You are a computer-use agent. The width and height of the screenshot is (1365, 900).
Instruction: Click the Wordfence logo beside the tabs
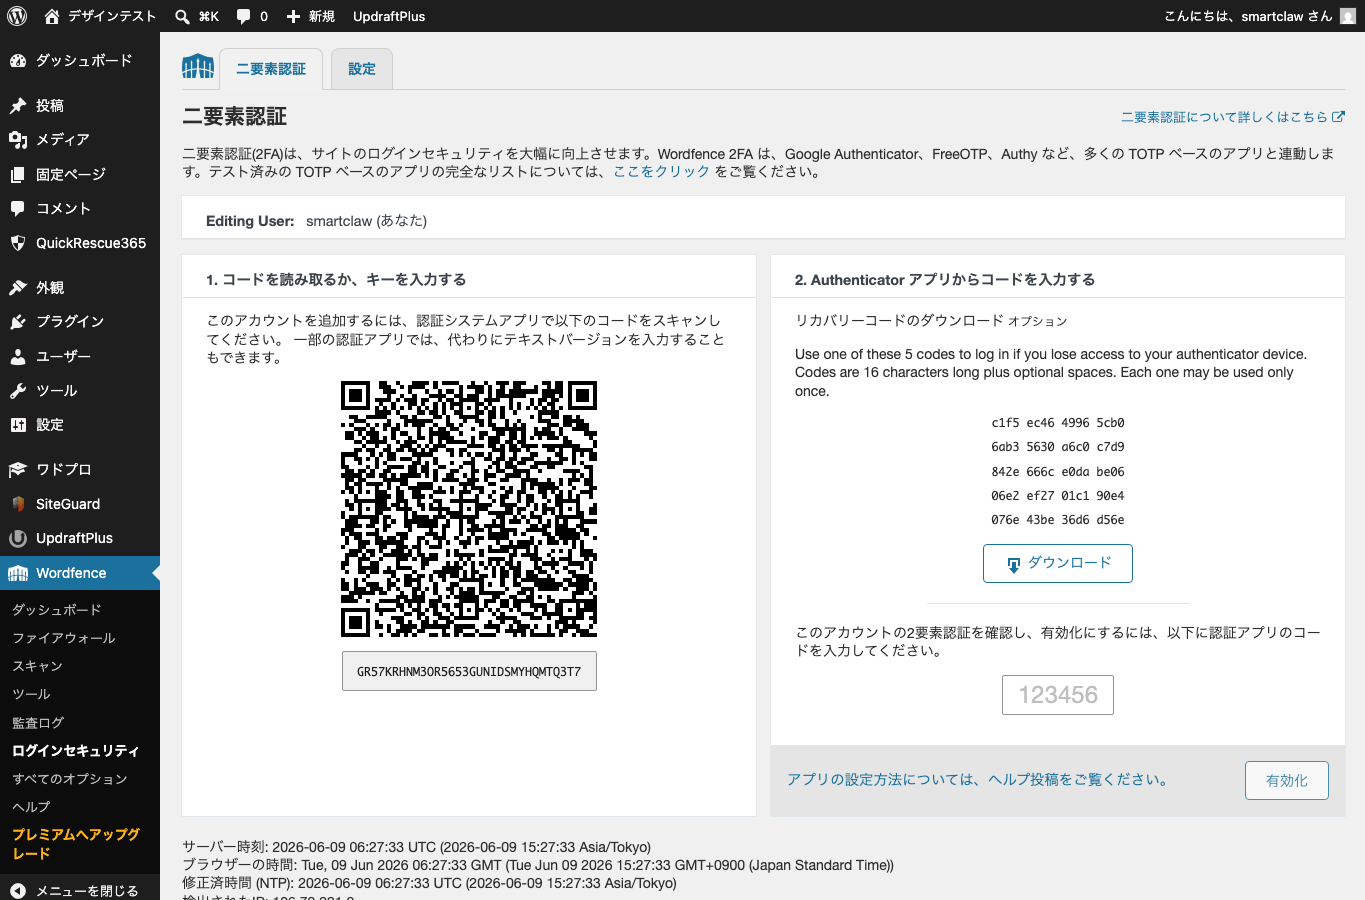198,67
